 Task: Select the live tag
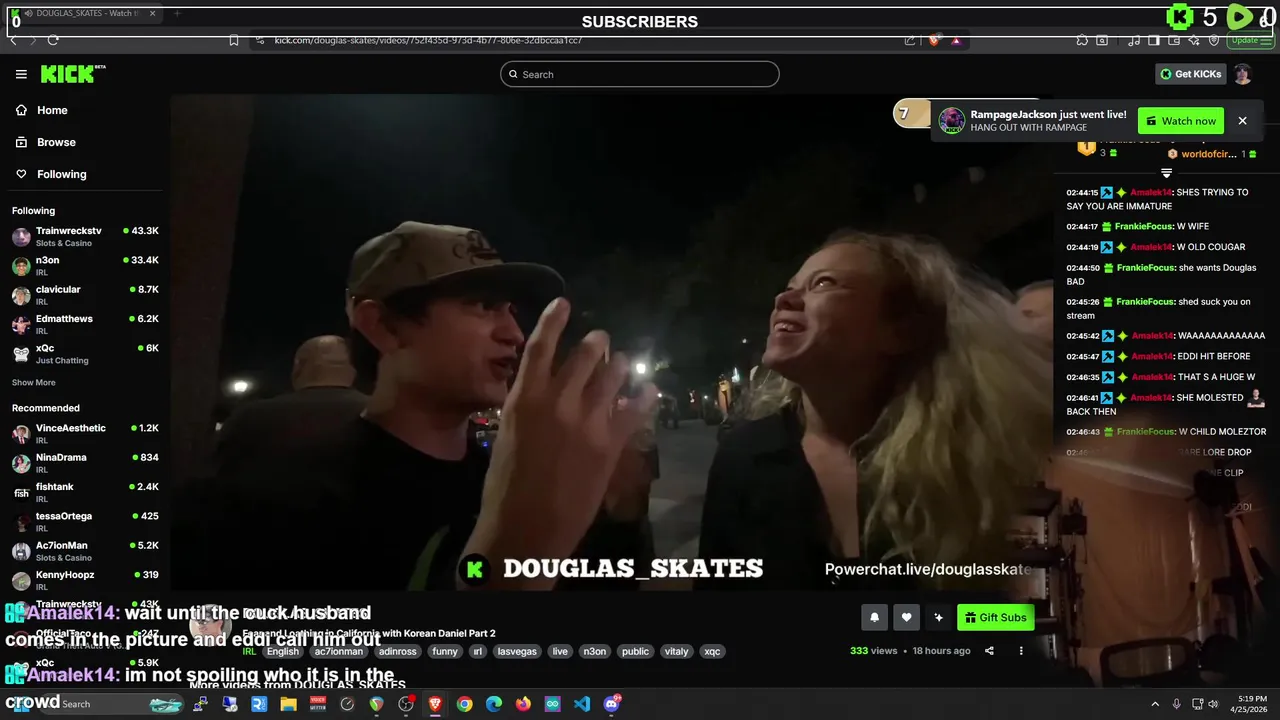(x=560, y=651)
